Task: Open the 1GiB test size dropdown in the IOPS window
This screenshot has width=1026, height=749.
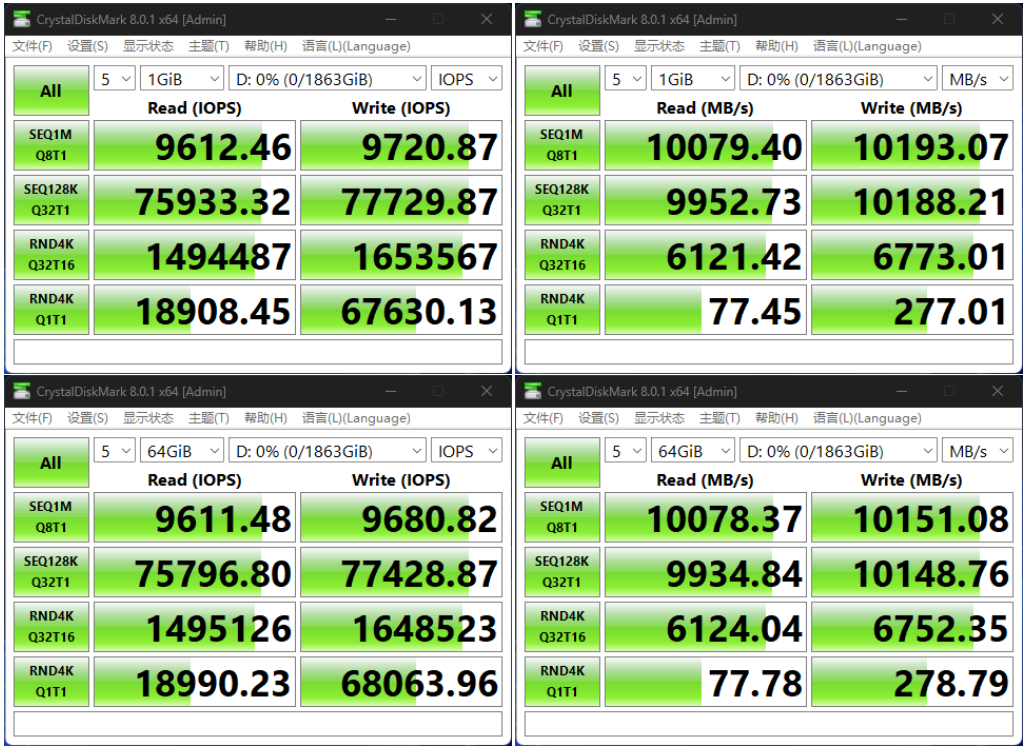Action: coord(182,79)
